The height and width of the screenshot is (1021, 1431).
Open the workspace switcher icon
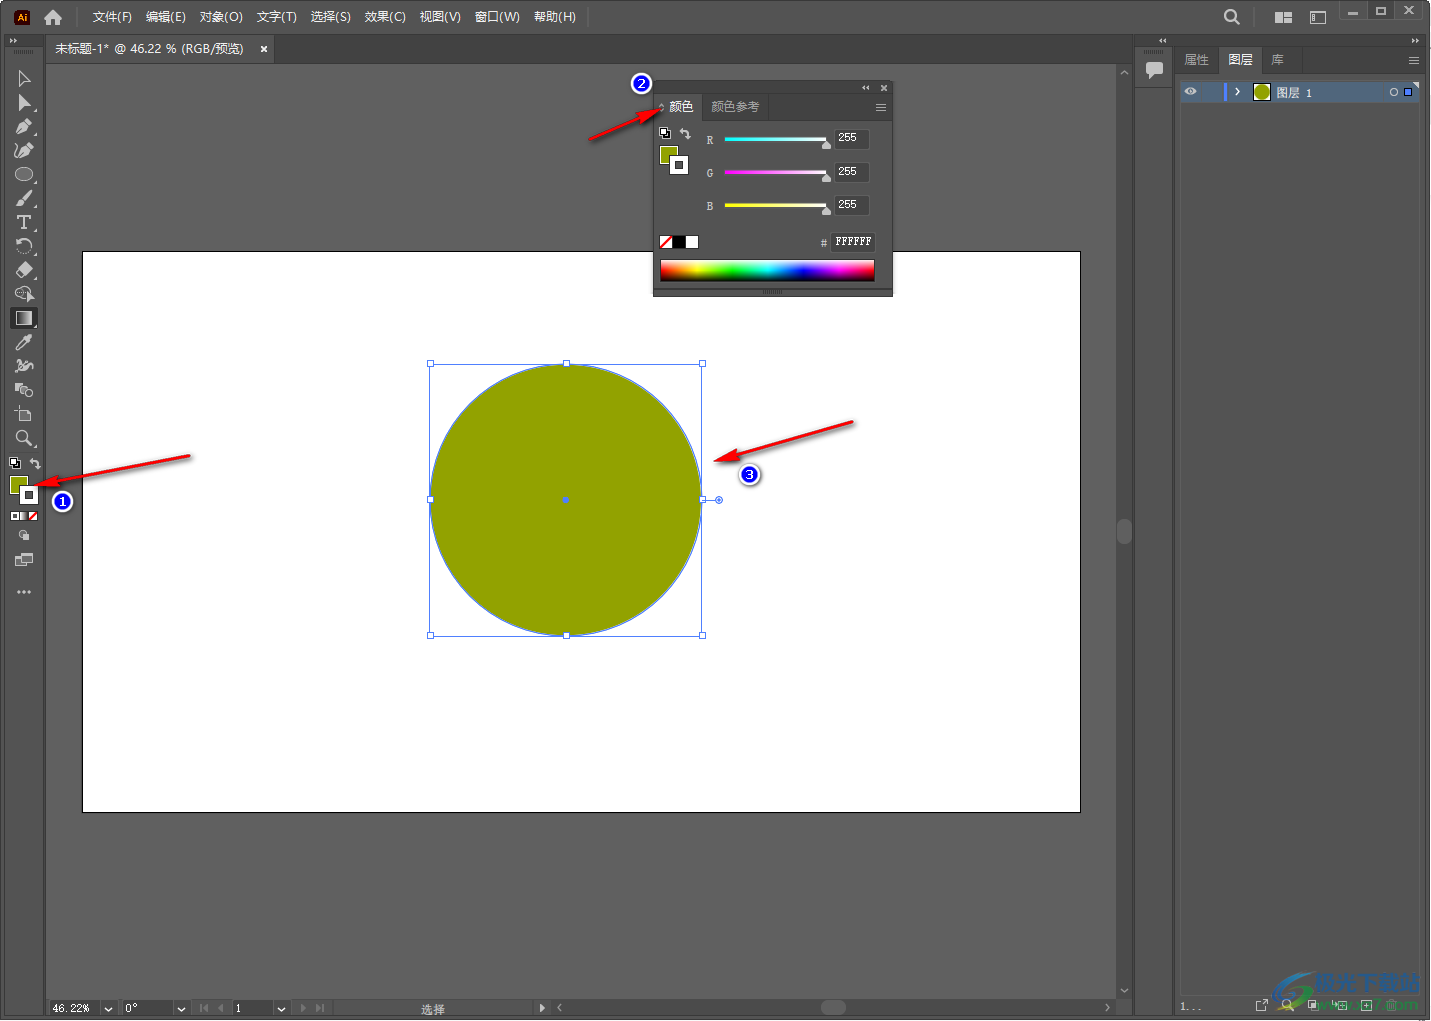pos(1318,17)
